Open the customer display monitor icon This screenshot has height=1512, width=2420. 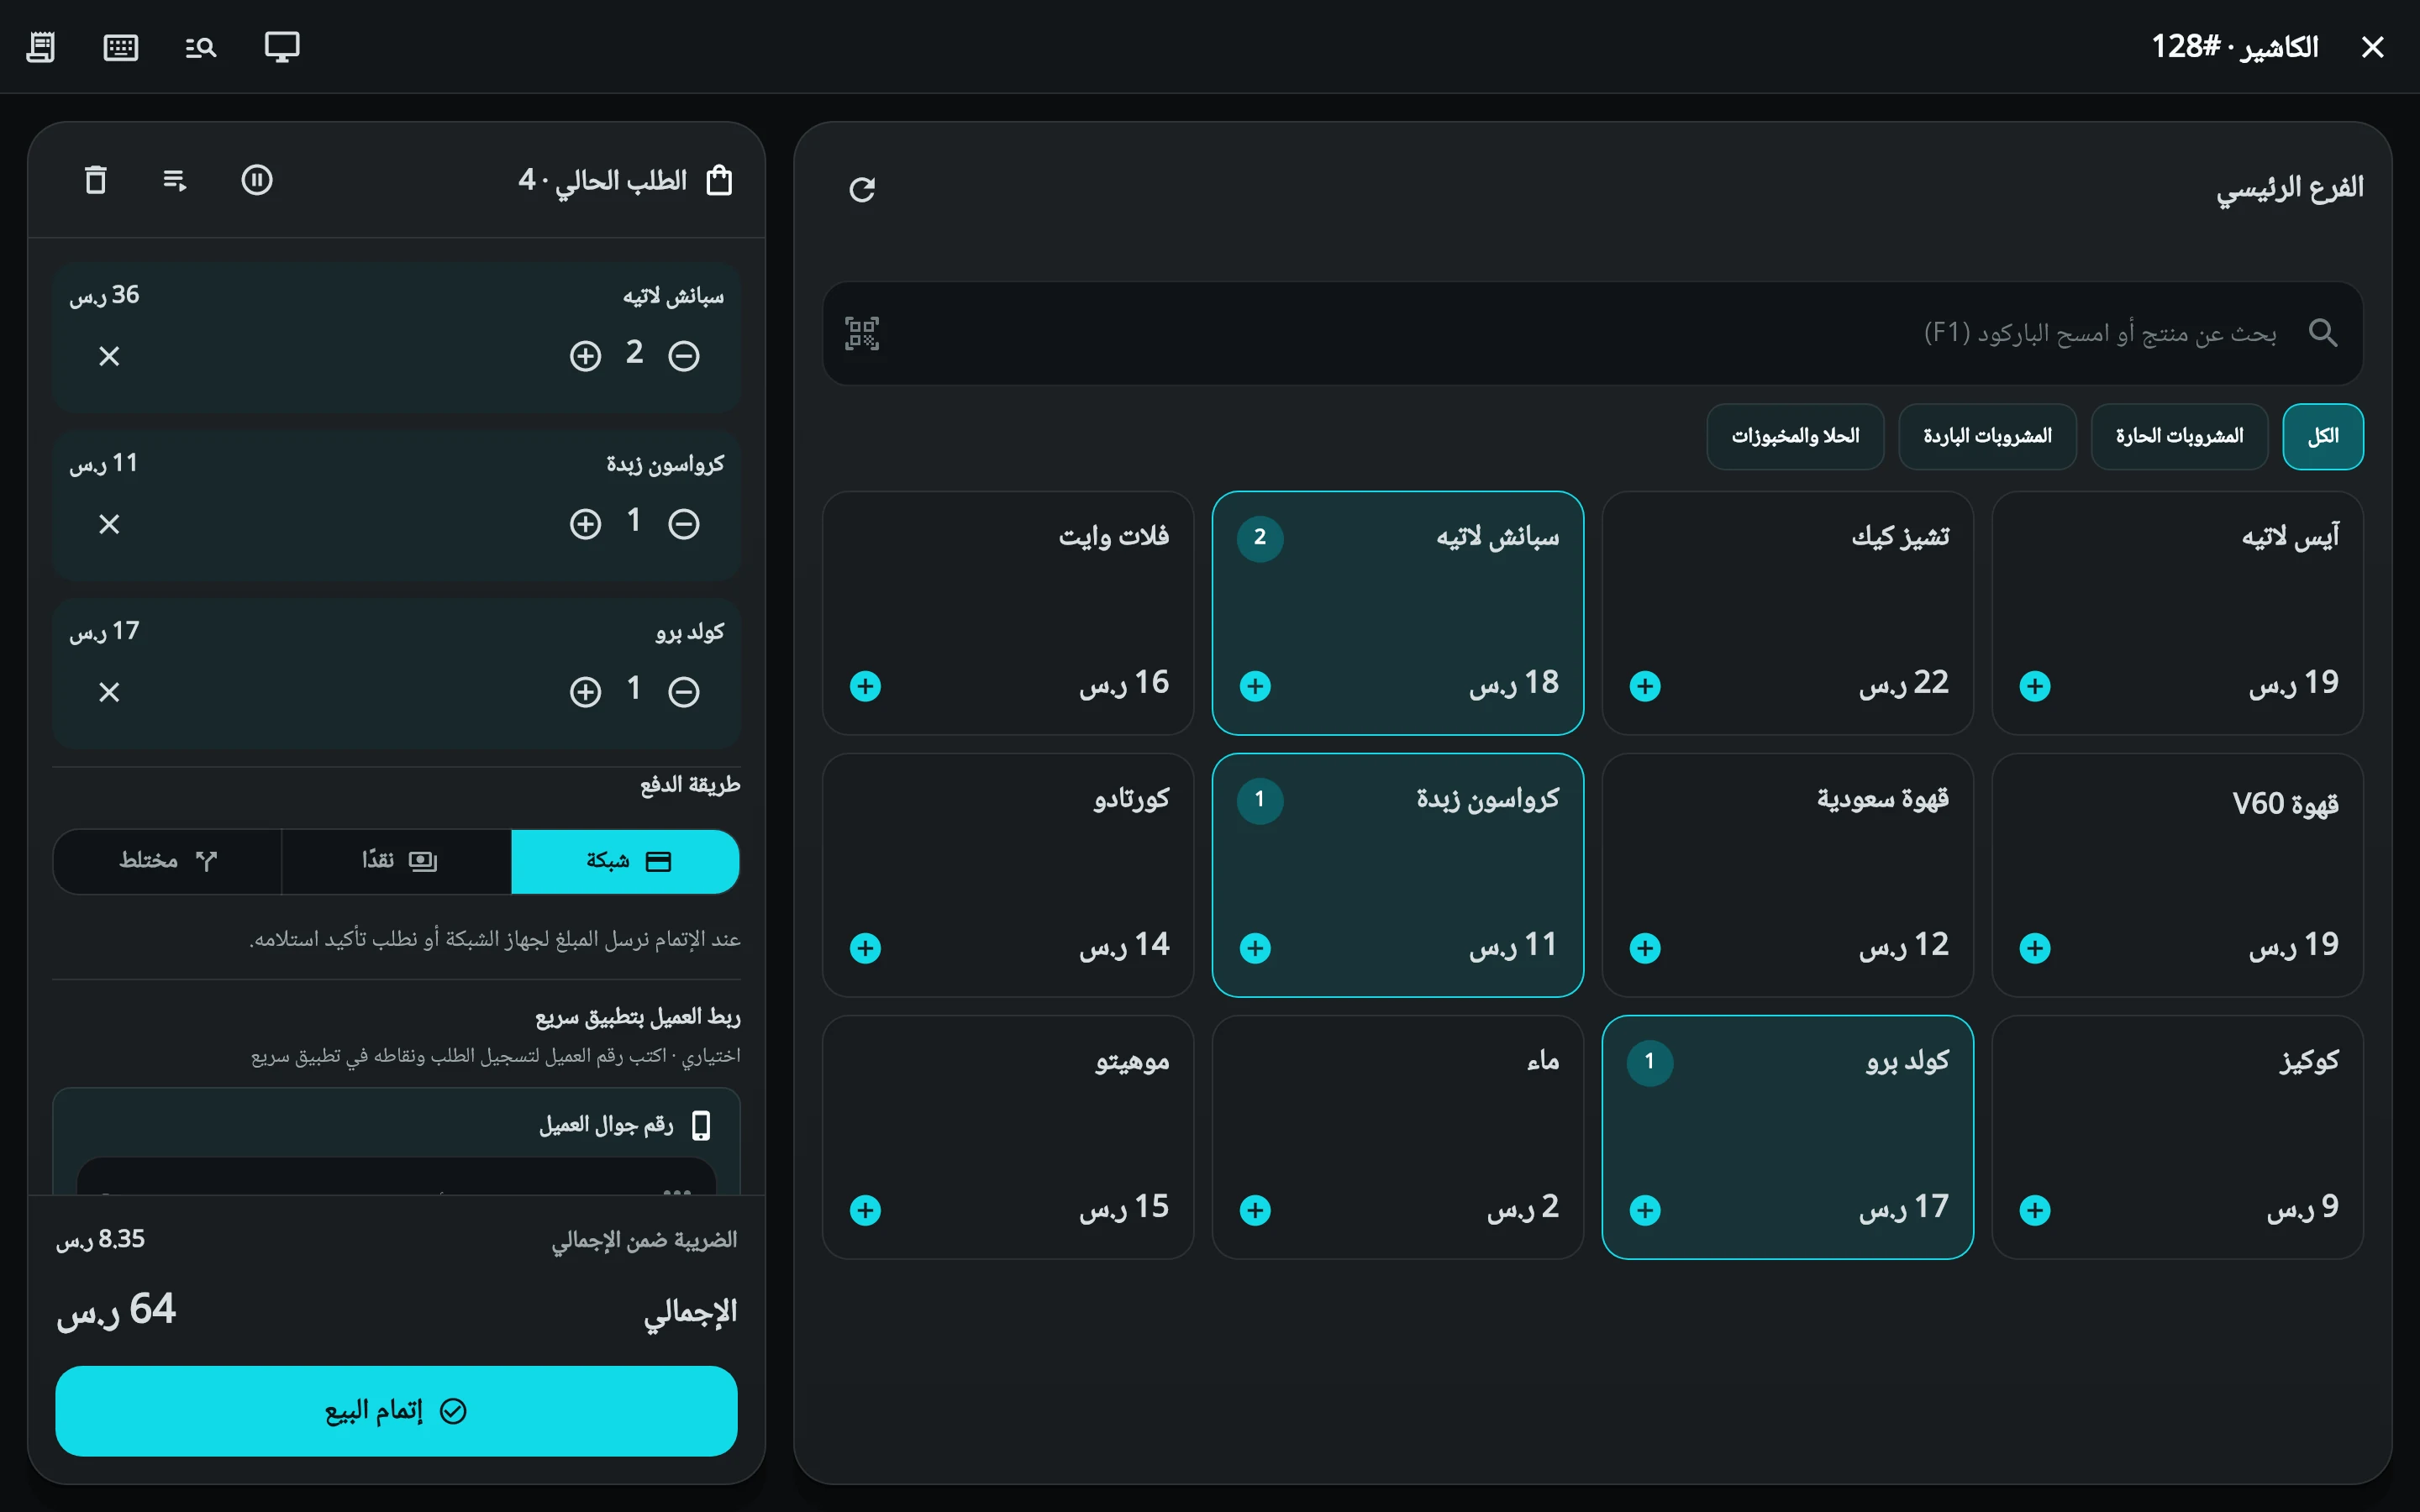(x=282, y=47)
